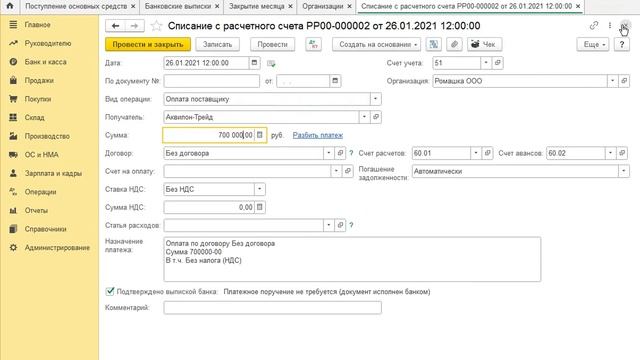640x360 pixels.
Task: Open related documents structure icon
Action: 433,44
